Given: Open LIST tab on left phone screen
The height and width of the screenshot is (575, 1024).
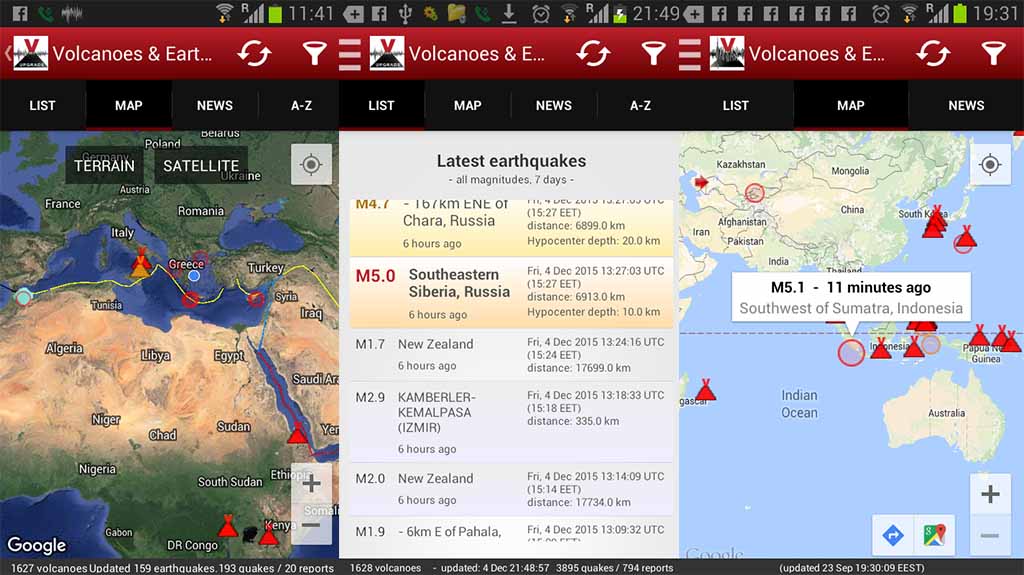Looking at the screenshot, I should (42, 105).
